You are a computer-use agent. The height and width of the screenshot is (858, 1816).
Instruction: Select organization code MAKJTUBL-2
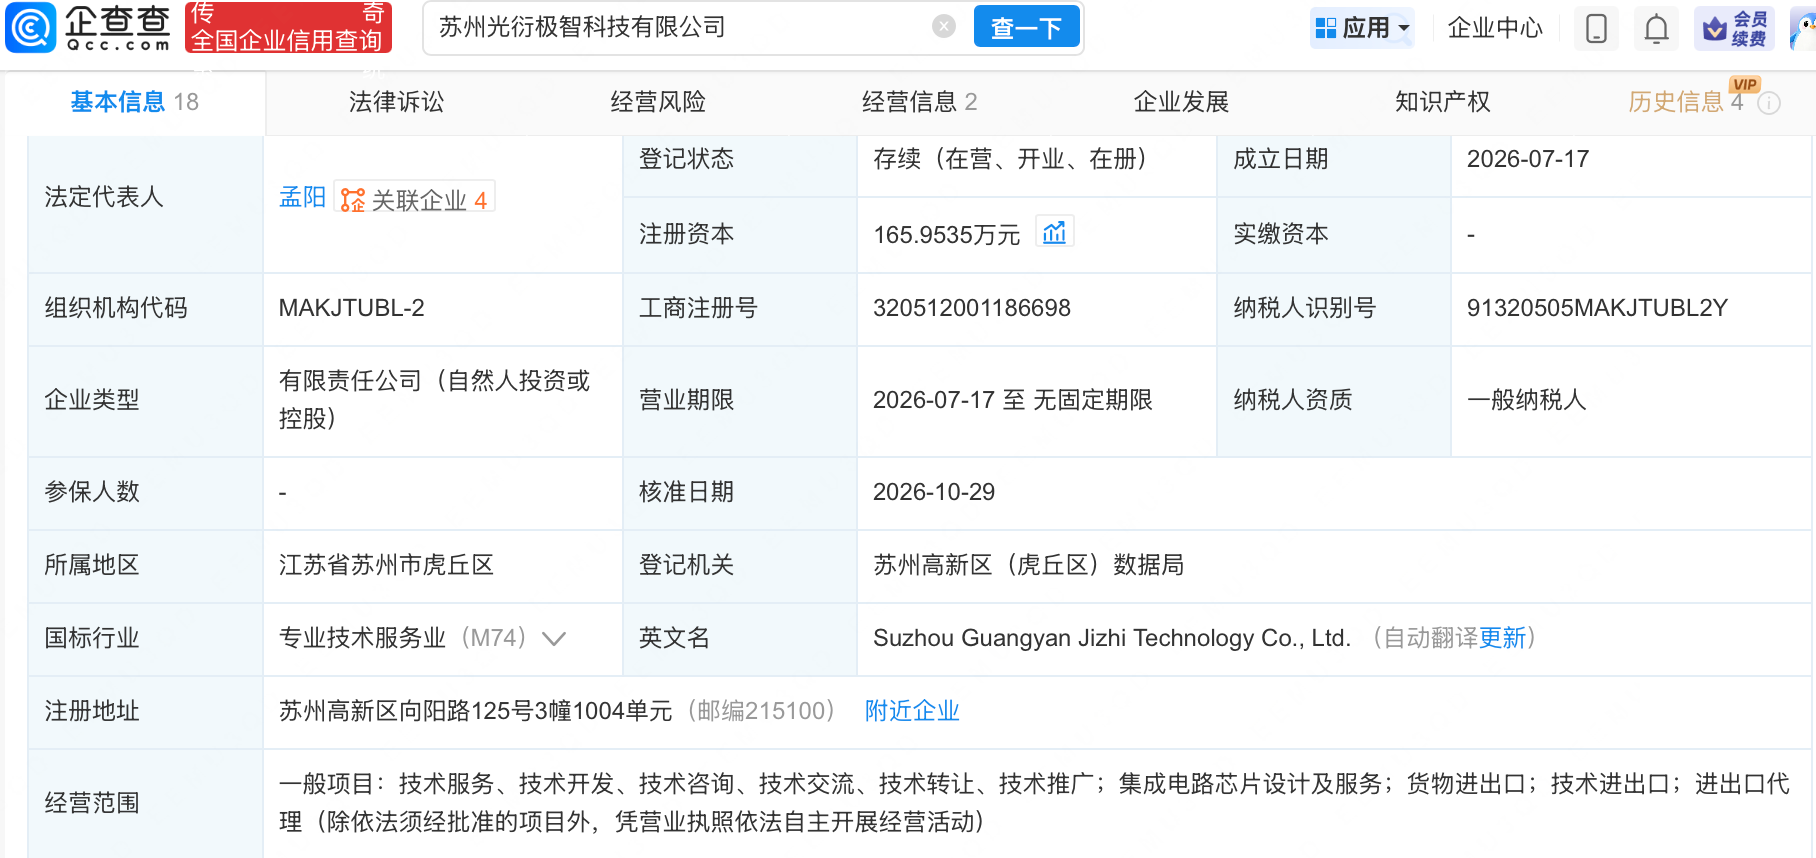pos(352,308)
